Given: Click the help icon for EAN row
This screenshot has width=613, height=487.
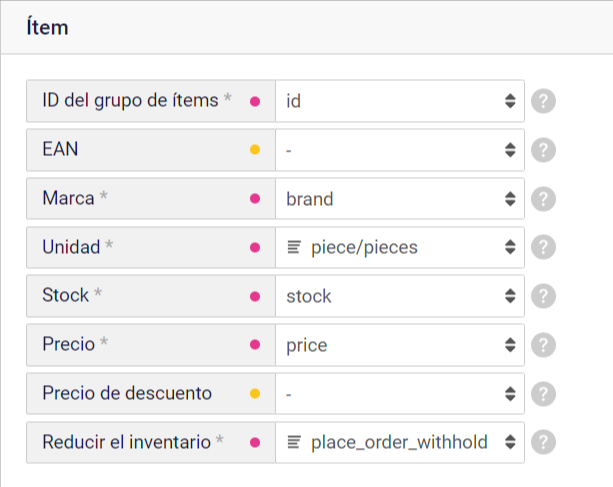Looking at the screenshot, I should pos(543,150).
